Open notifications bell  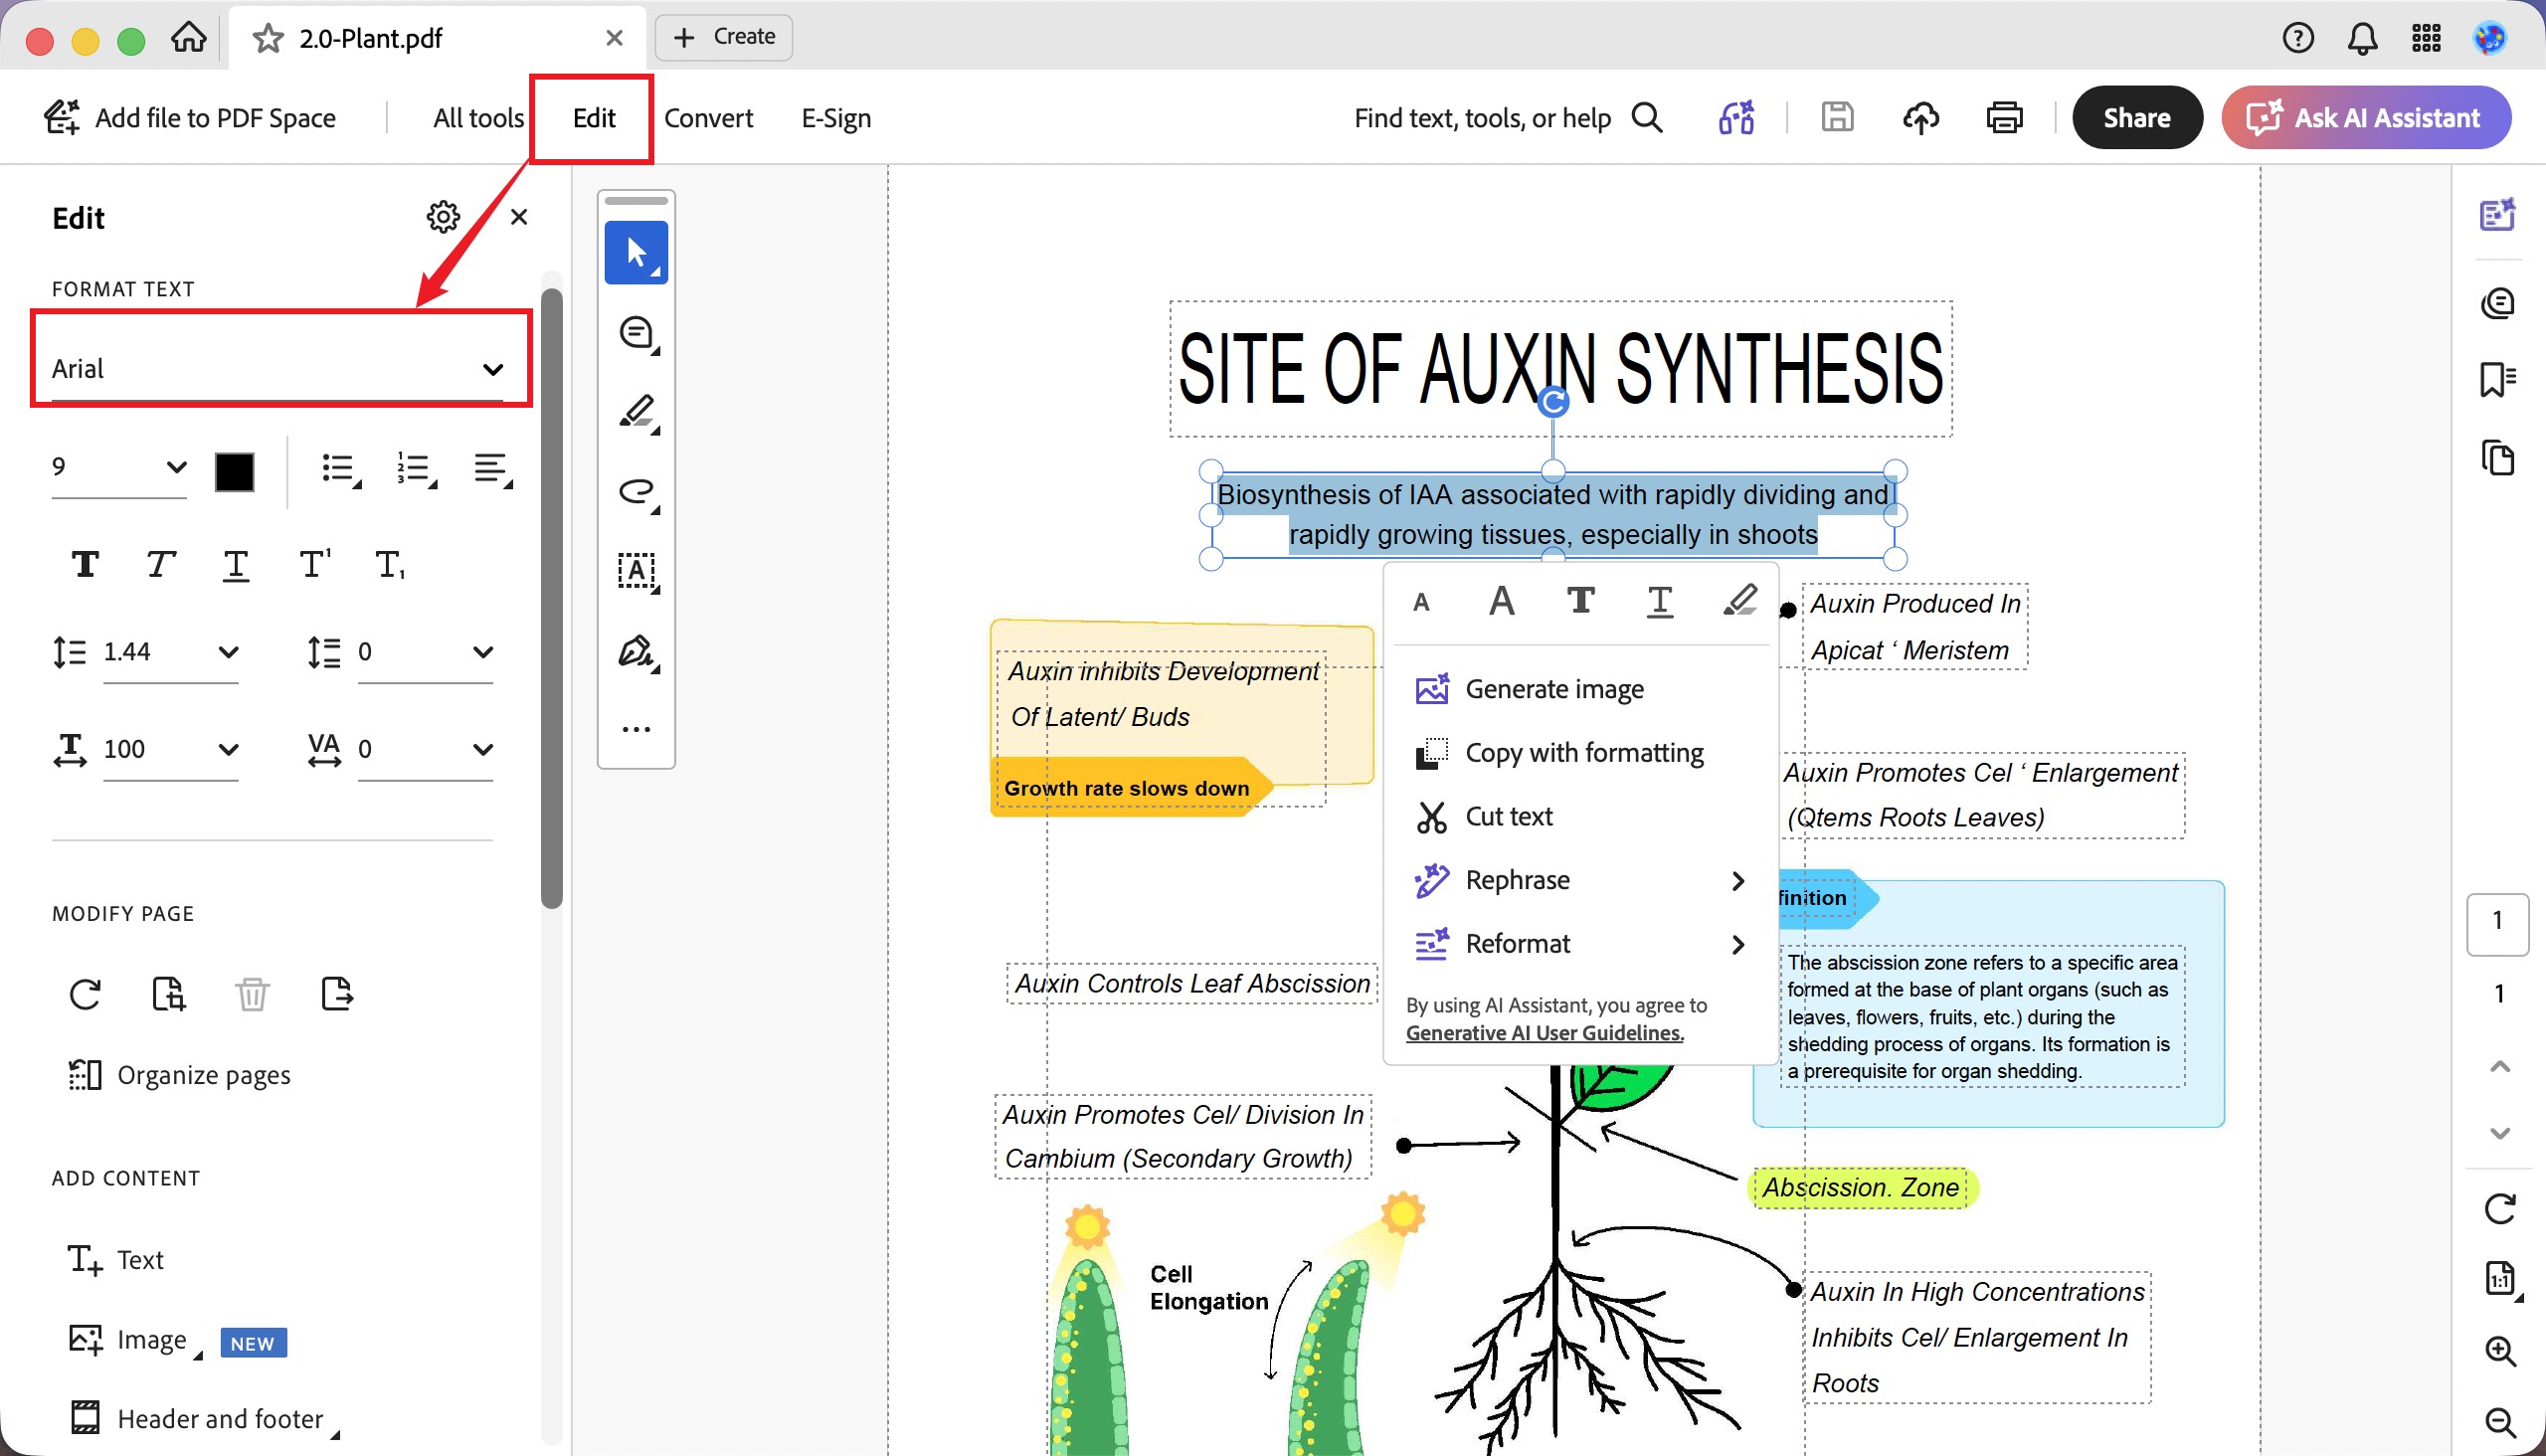click(x=2362, y=38)
